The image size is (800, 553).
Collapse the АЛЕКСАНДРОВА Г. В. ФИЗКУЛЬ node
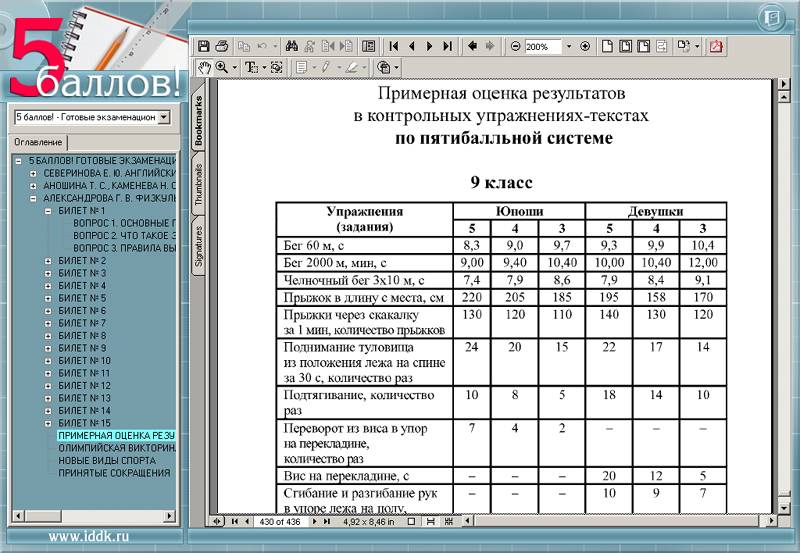point(33,198)
